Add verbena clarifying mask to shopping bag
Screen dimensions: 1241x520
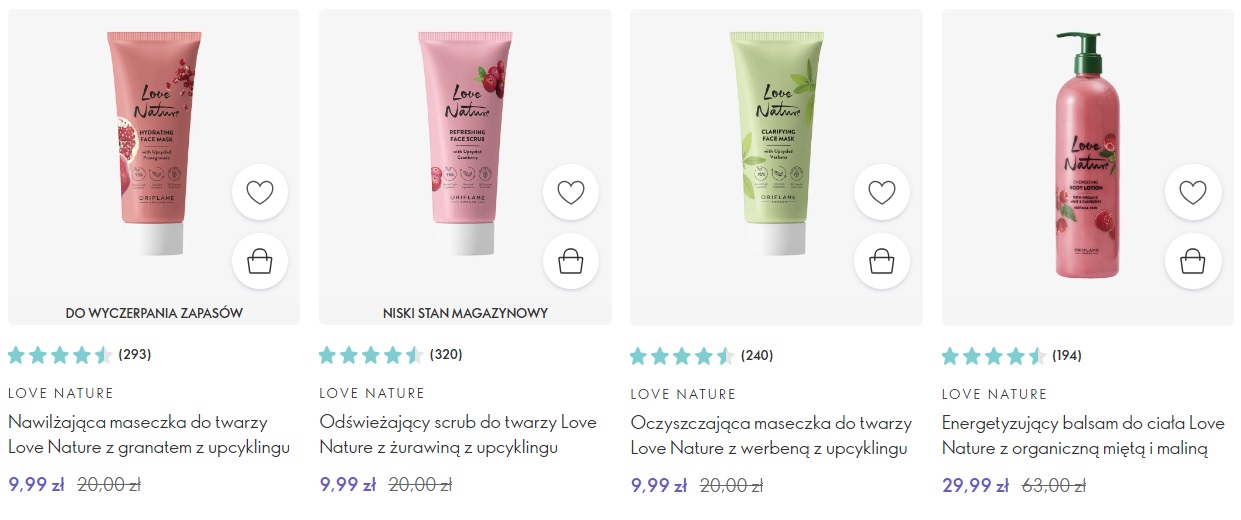coord(882,261)
